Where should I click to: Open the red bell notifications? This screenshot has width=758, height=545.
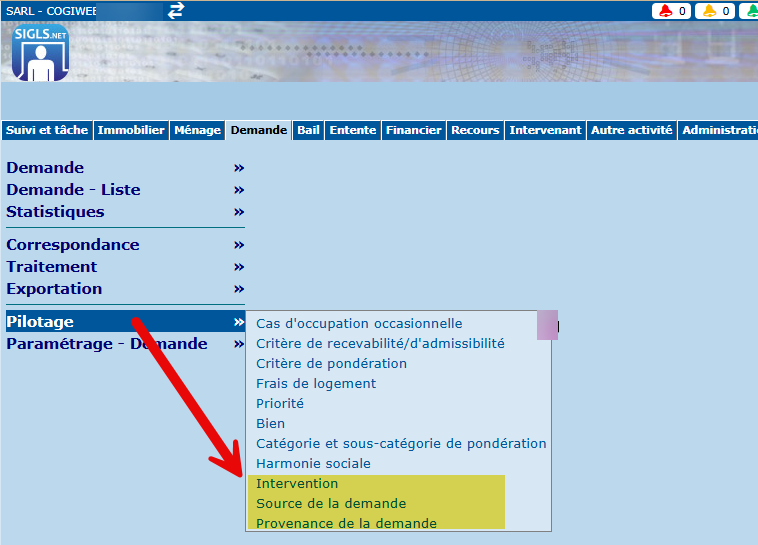[x=671, y=11]
